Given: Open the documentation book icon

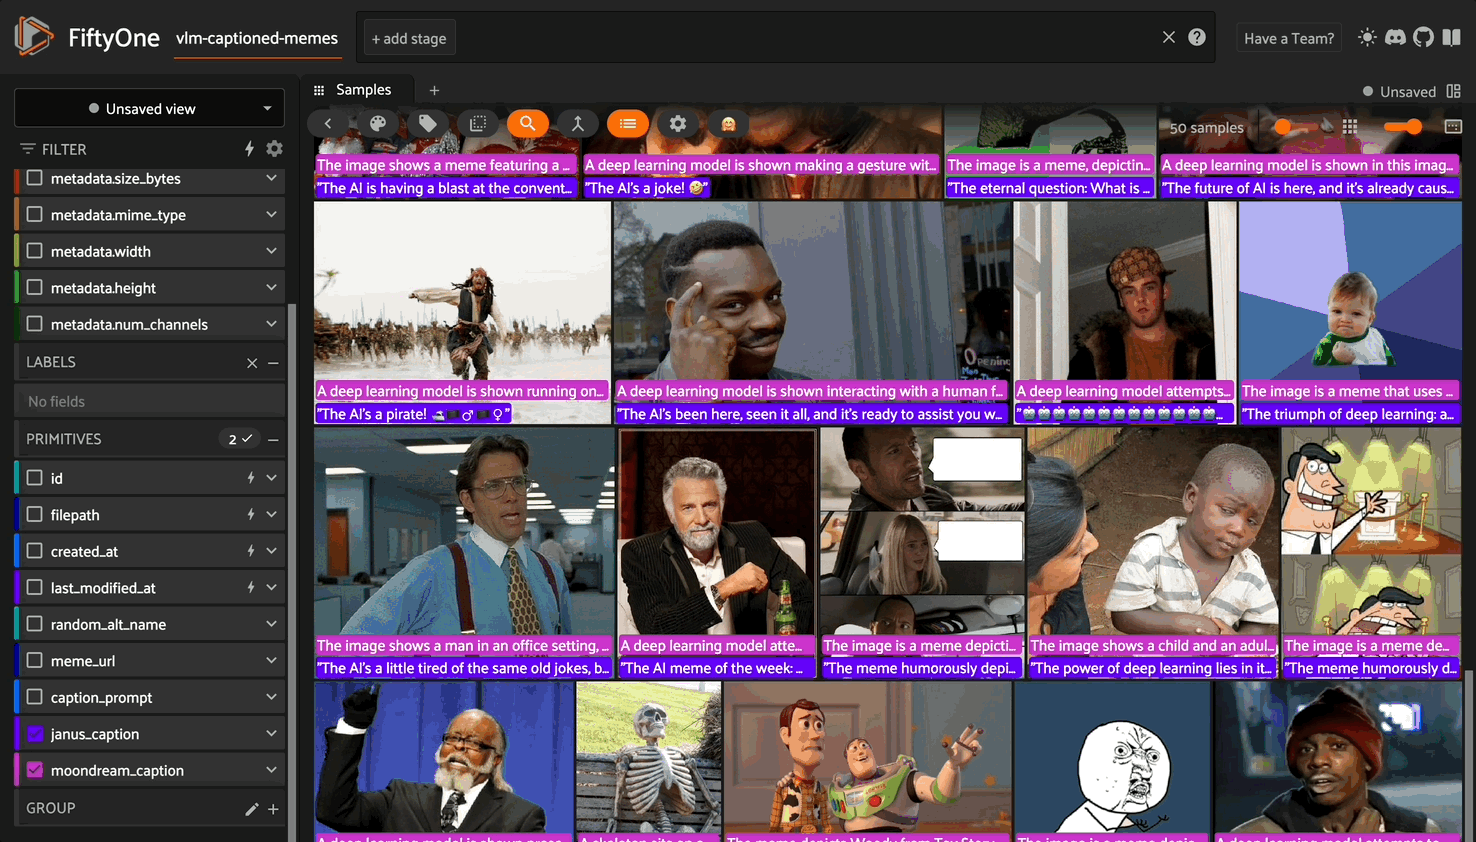Looking at the screenshot, I should (1451, 37).
